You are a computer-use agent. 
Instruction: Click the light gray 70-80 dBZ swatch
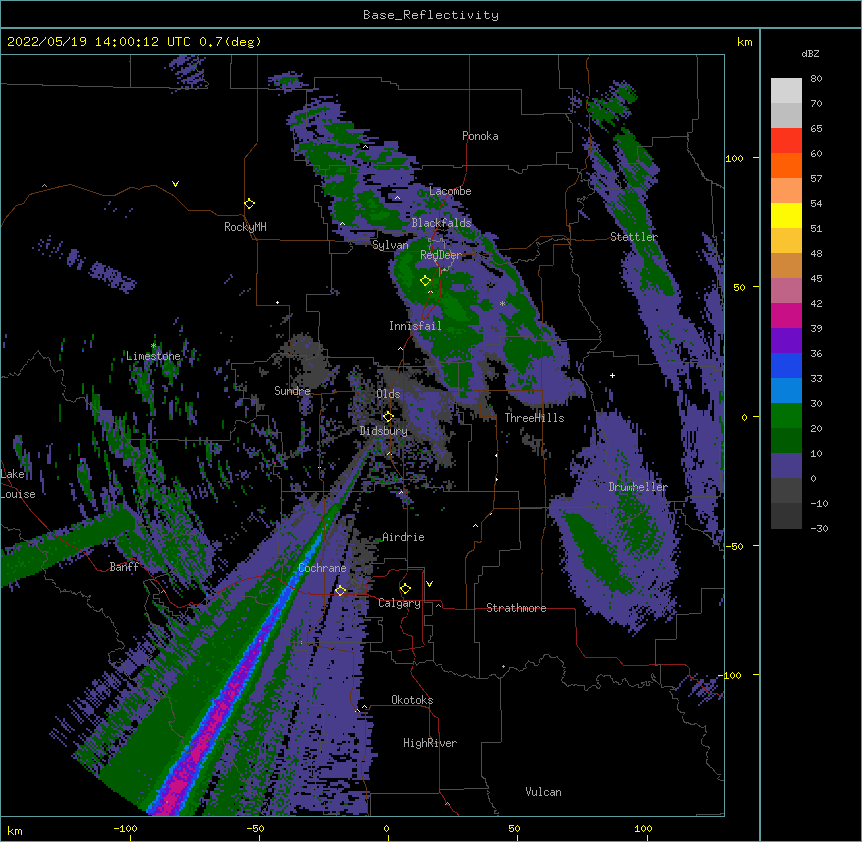[x=786, y=91]
